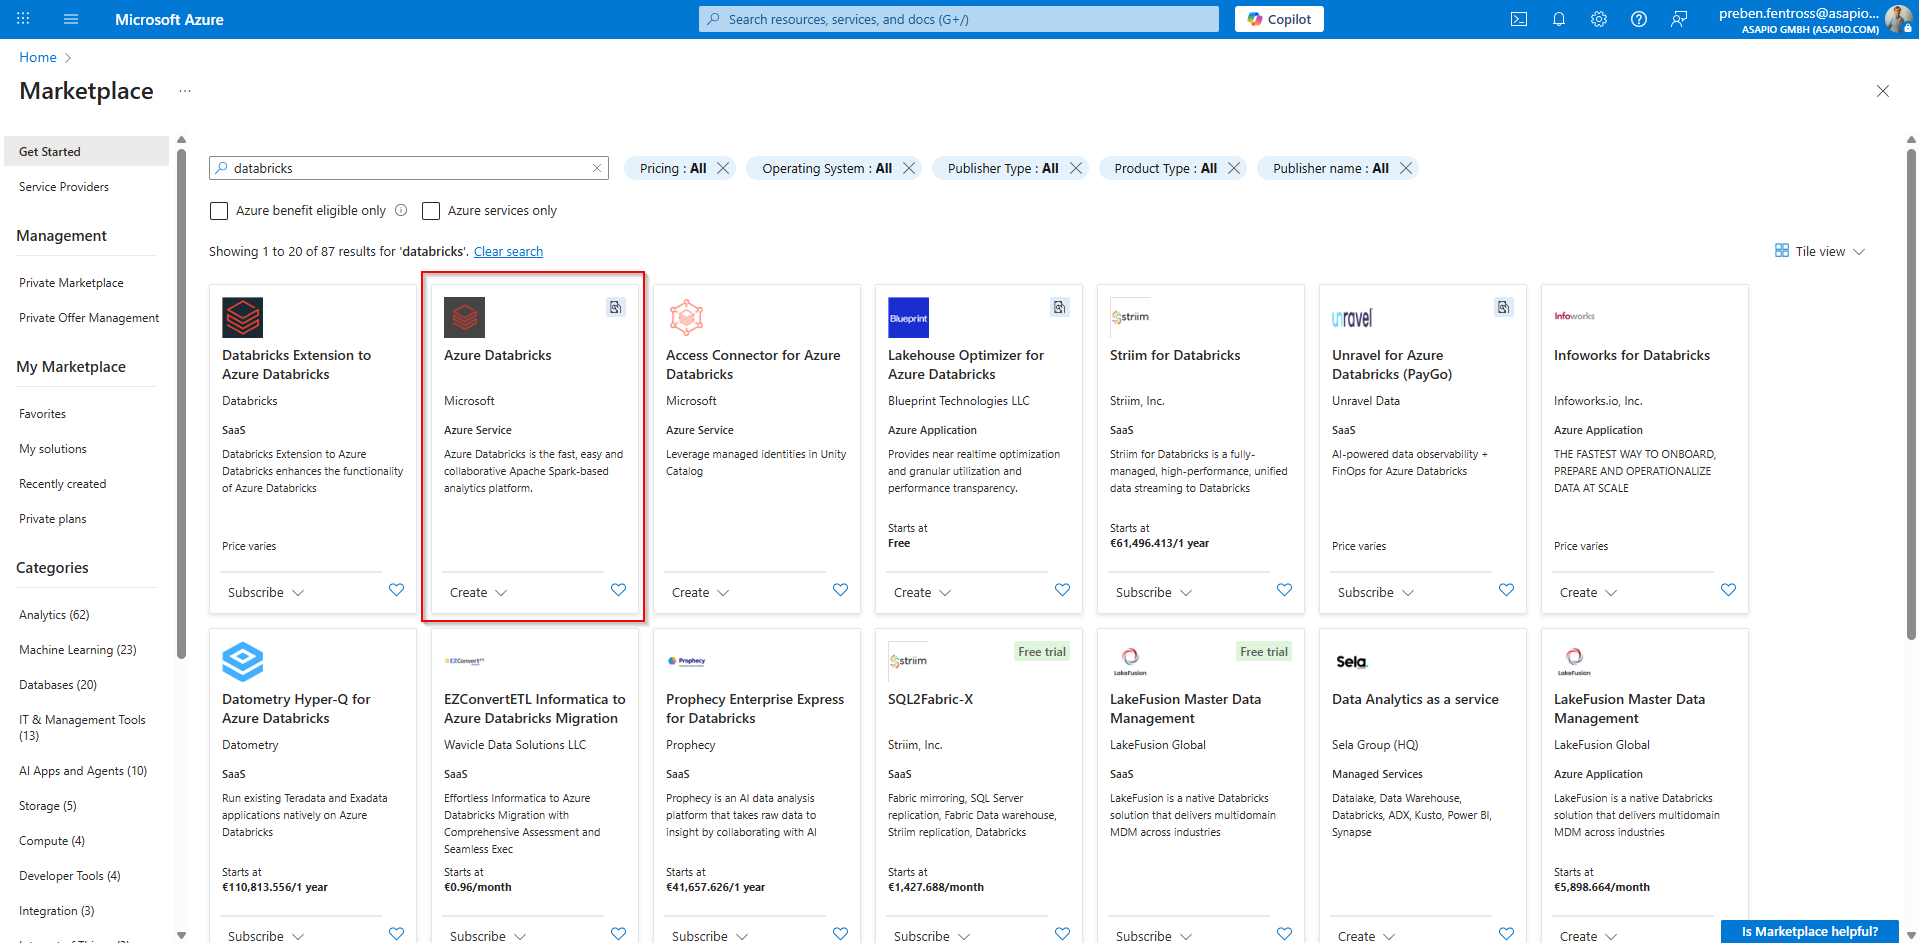
Task: Click the Clear search link
Action: (x=508, y=252)
